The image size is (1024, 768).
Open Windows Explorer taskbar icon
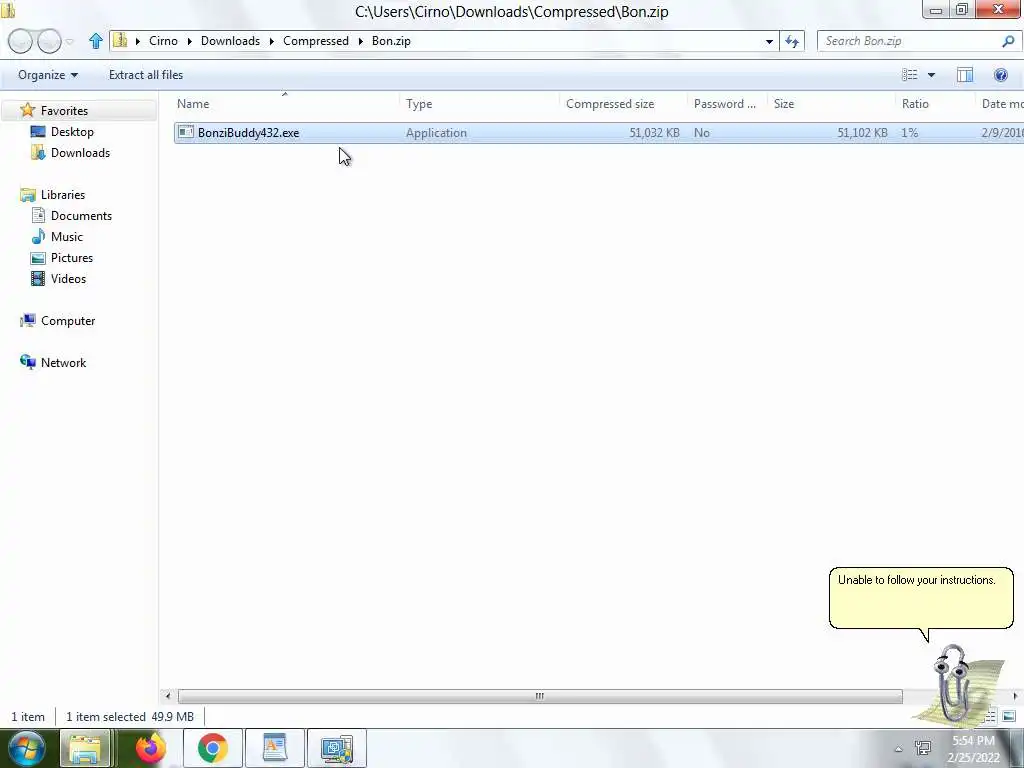pyautogui.click(x=85, y=748)
